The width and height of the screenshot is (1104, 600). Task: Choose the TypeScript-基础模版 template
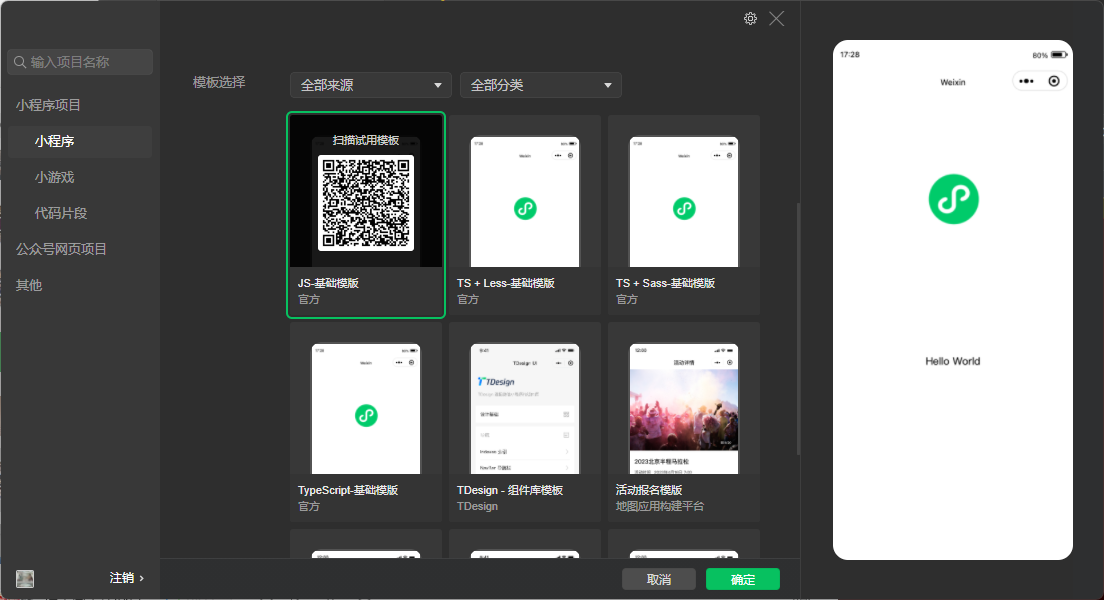tap(366, 422)
